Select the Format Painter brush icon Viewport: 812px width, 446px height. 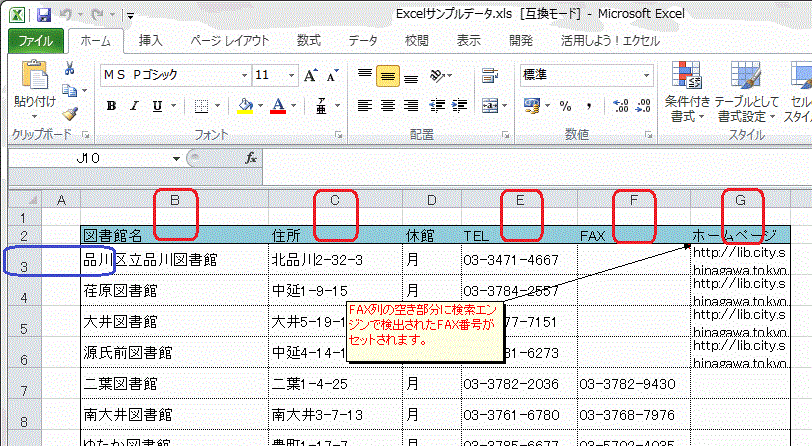pos(70,113)
